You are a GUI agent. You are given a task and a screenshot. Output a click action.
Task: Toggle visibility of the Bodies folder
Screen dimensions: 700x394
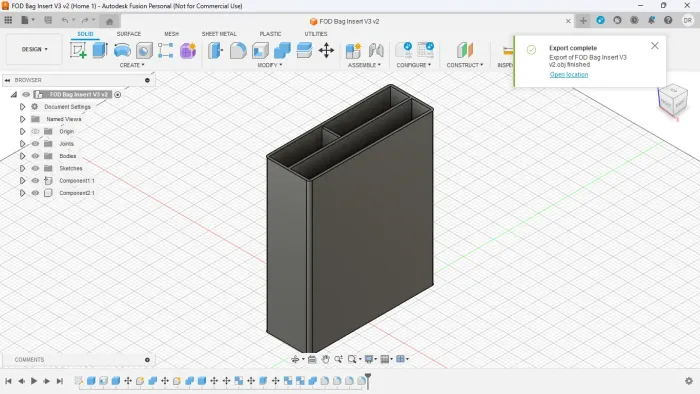click(35, 156)
